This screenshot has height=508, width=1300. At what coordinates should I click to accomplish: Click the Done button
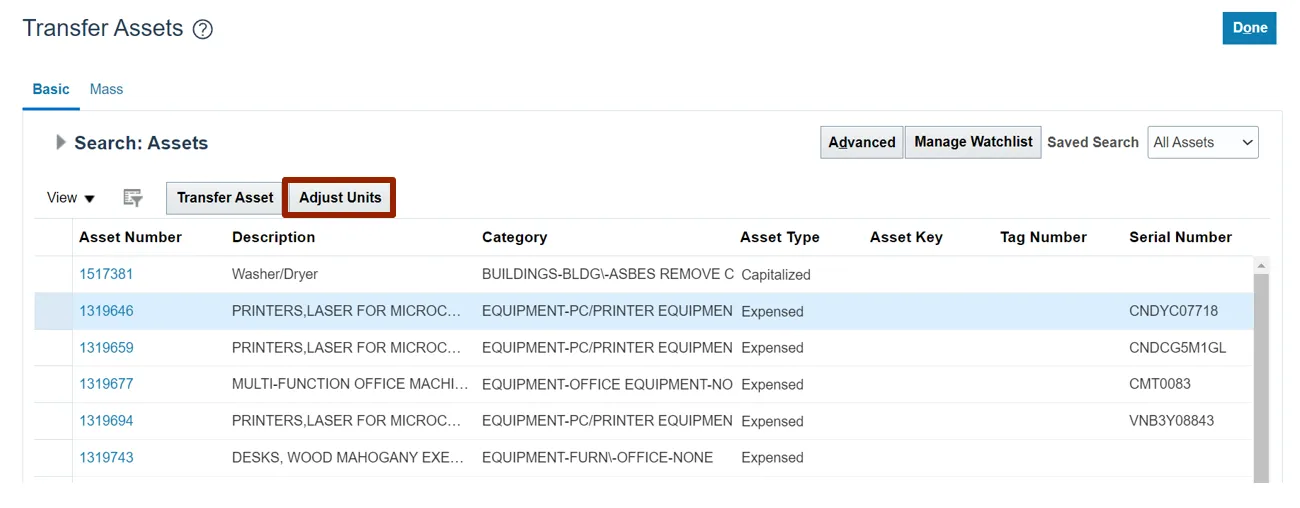tap(1249, 28)
